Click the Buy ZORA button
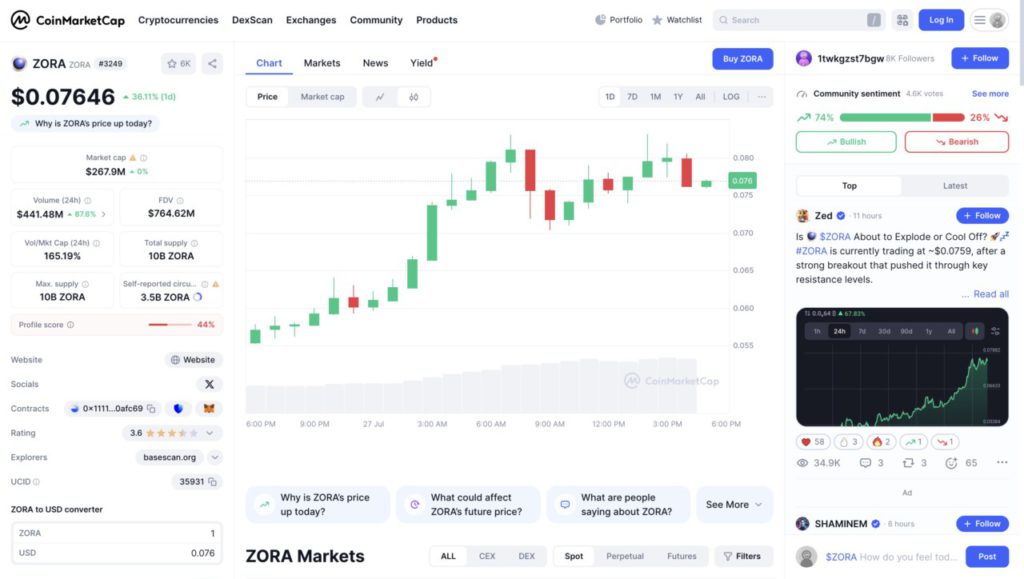The height and width of the screenshot is (579, 1024). coord(743,59)
